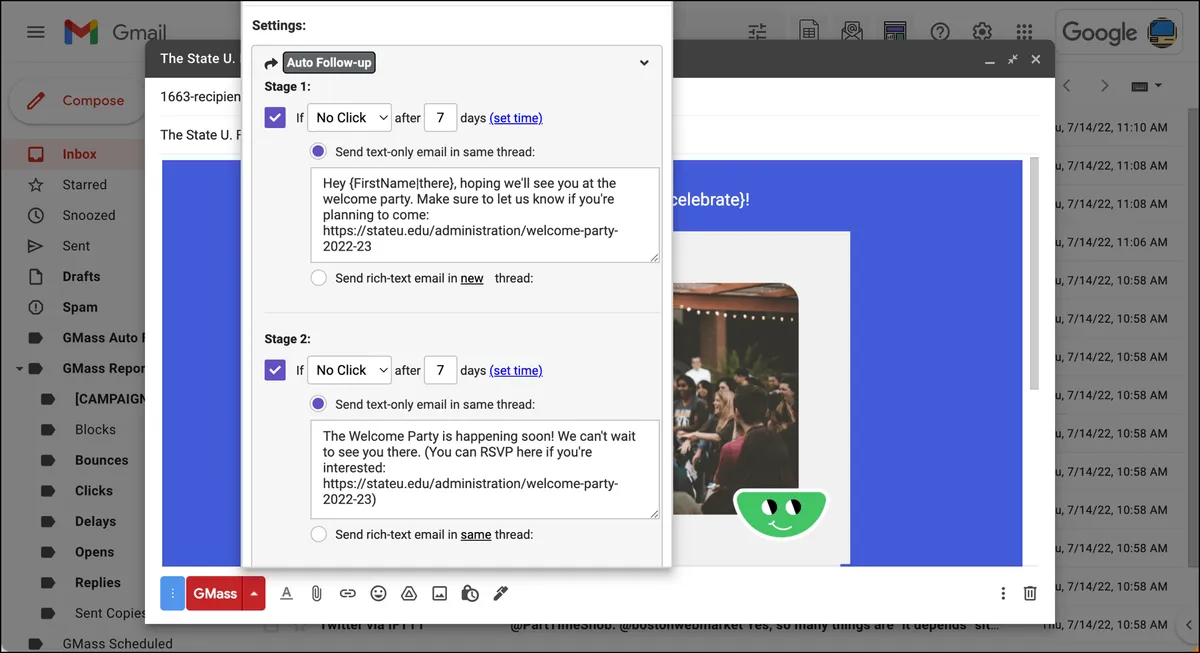Go to older messages right arrow

pos(1105,86)
